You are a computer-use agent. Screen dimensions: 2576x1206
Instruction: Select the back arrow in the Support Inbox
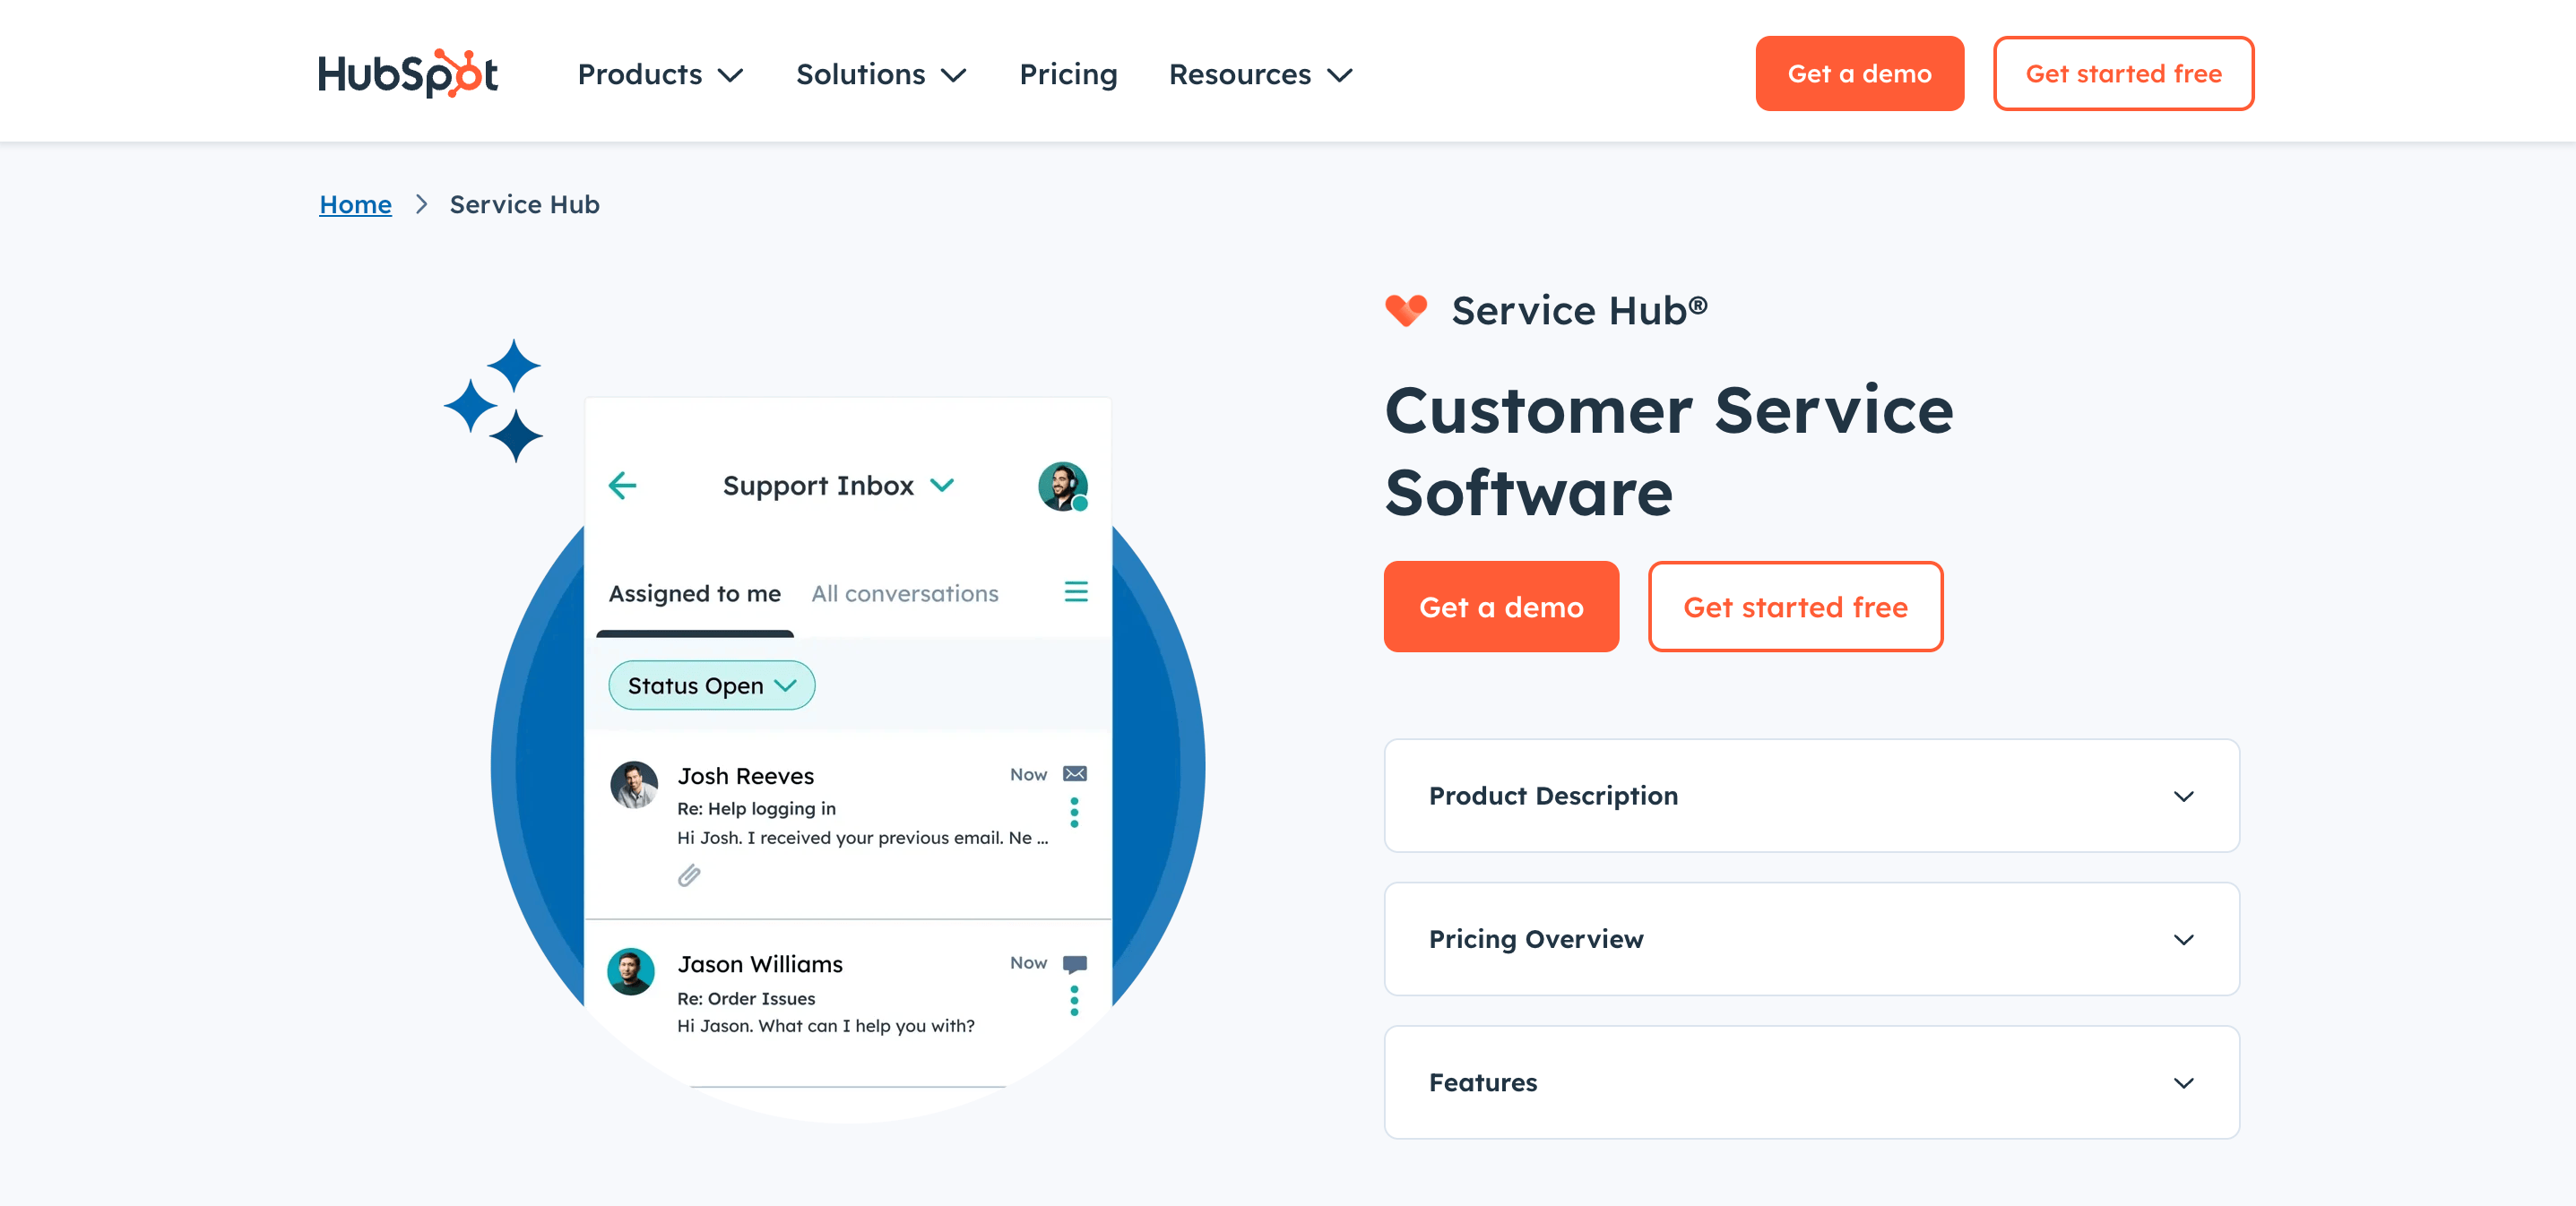[x=622, y=486]
